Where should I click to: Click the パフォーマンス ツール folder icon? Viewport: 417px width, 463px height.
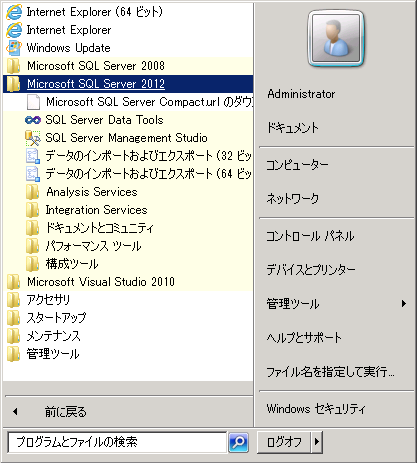33,246
